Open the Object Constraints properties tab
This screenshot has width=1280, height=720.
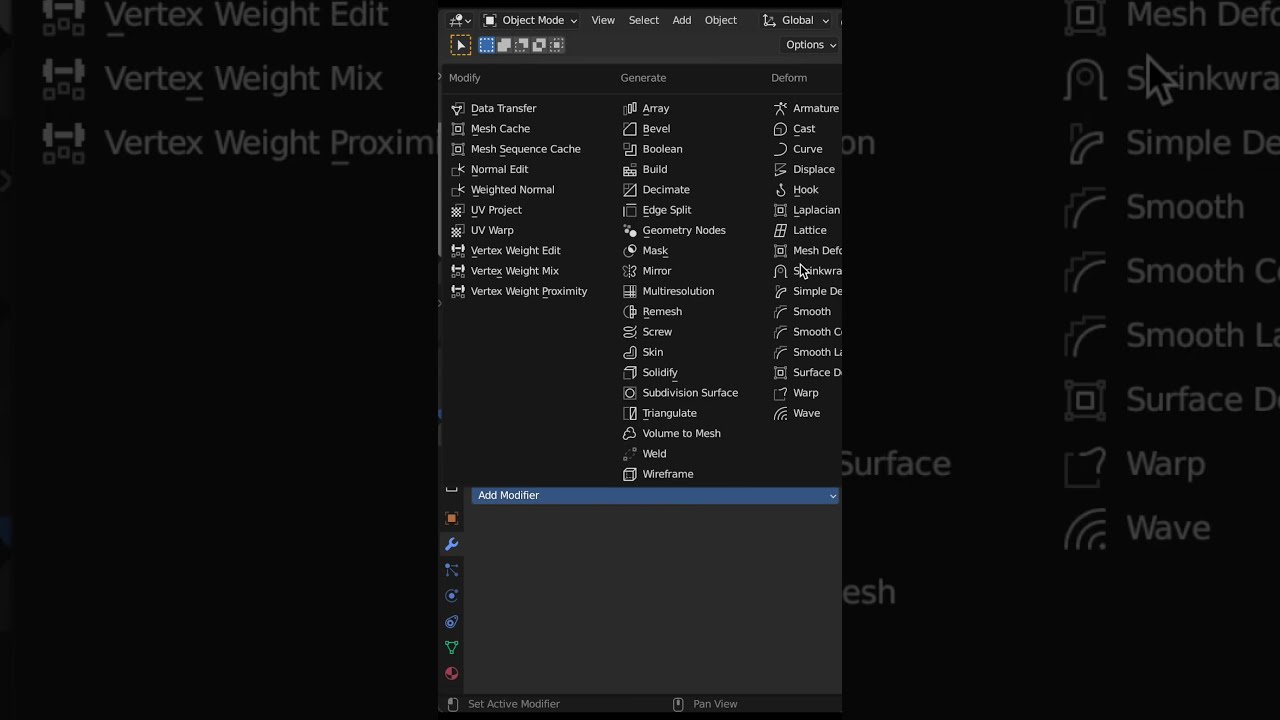452,622
